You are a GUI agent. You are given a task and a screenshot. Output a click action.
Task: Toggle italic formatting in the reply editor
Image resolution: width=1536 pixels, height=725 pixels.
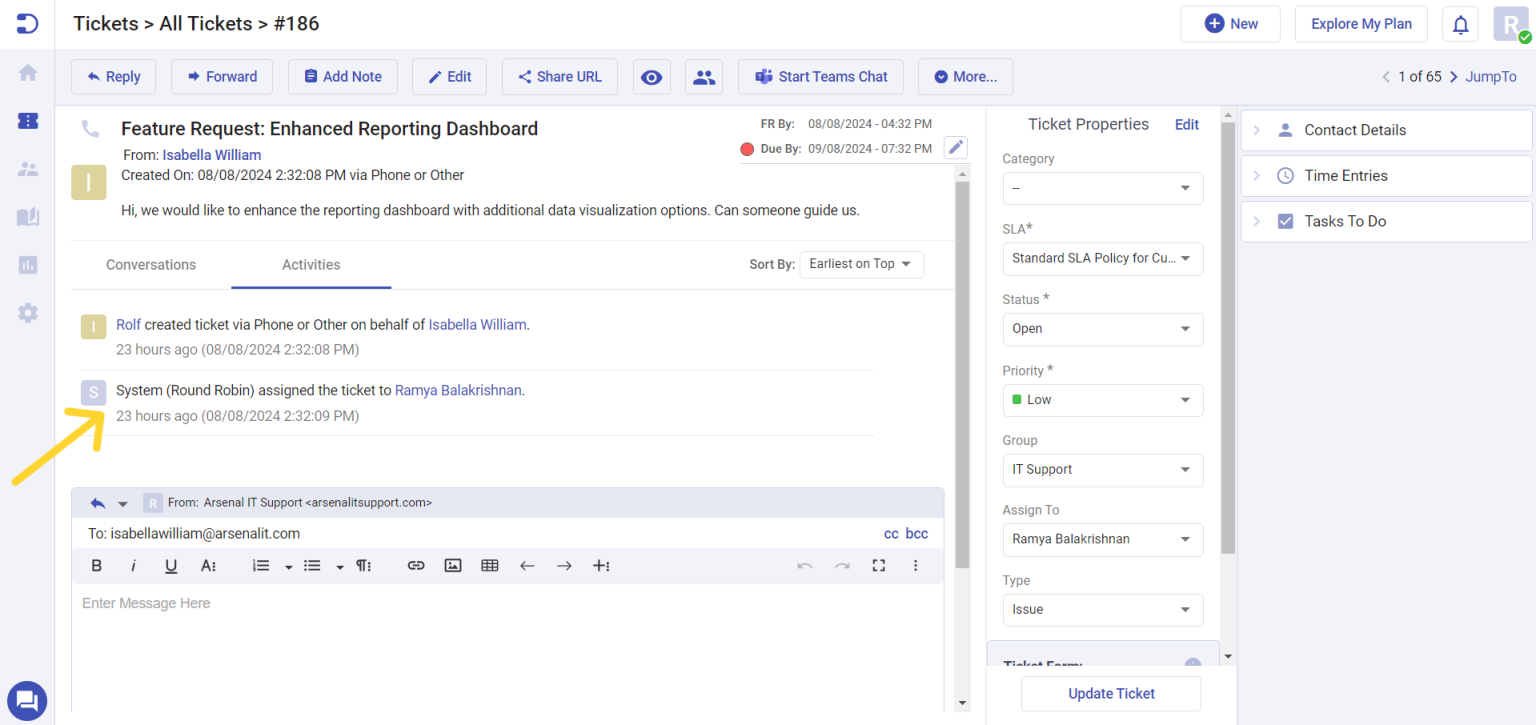point(133,565)
